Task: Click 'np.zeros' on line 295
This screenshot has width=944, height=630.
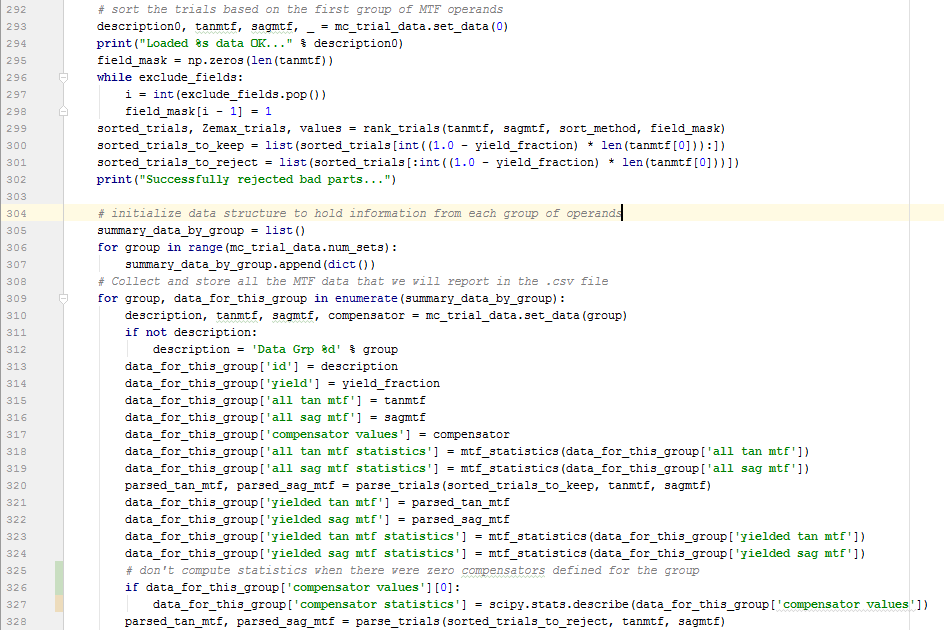Action: 216,60
